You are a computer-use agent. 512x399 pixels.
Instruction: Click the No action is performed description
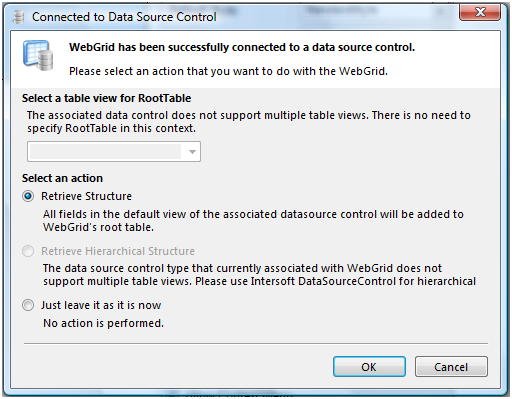pos(103,323)
